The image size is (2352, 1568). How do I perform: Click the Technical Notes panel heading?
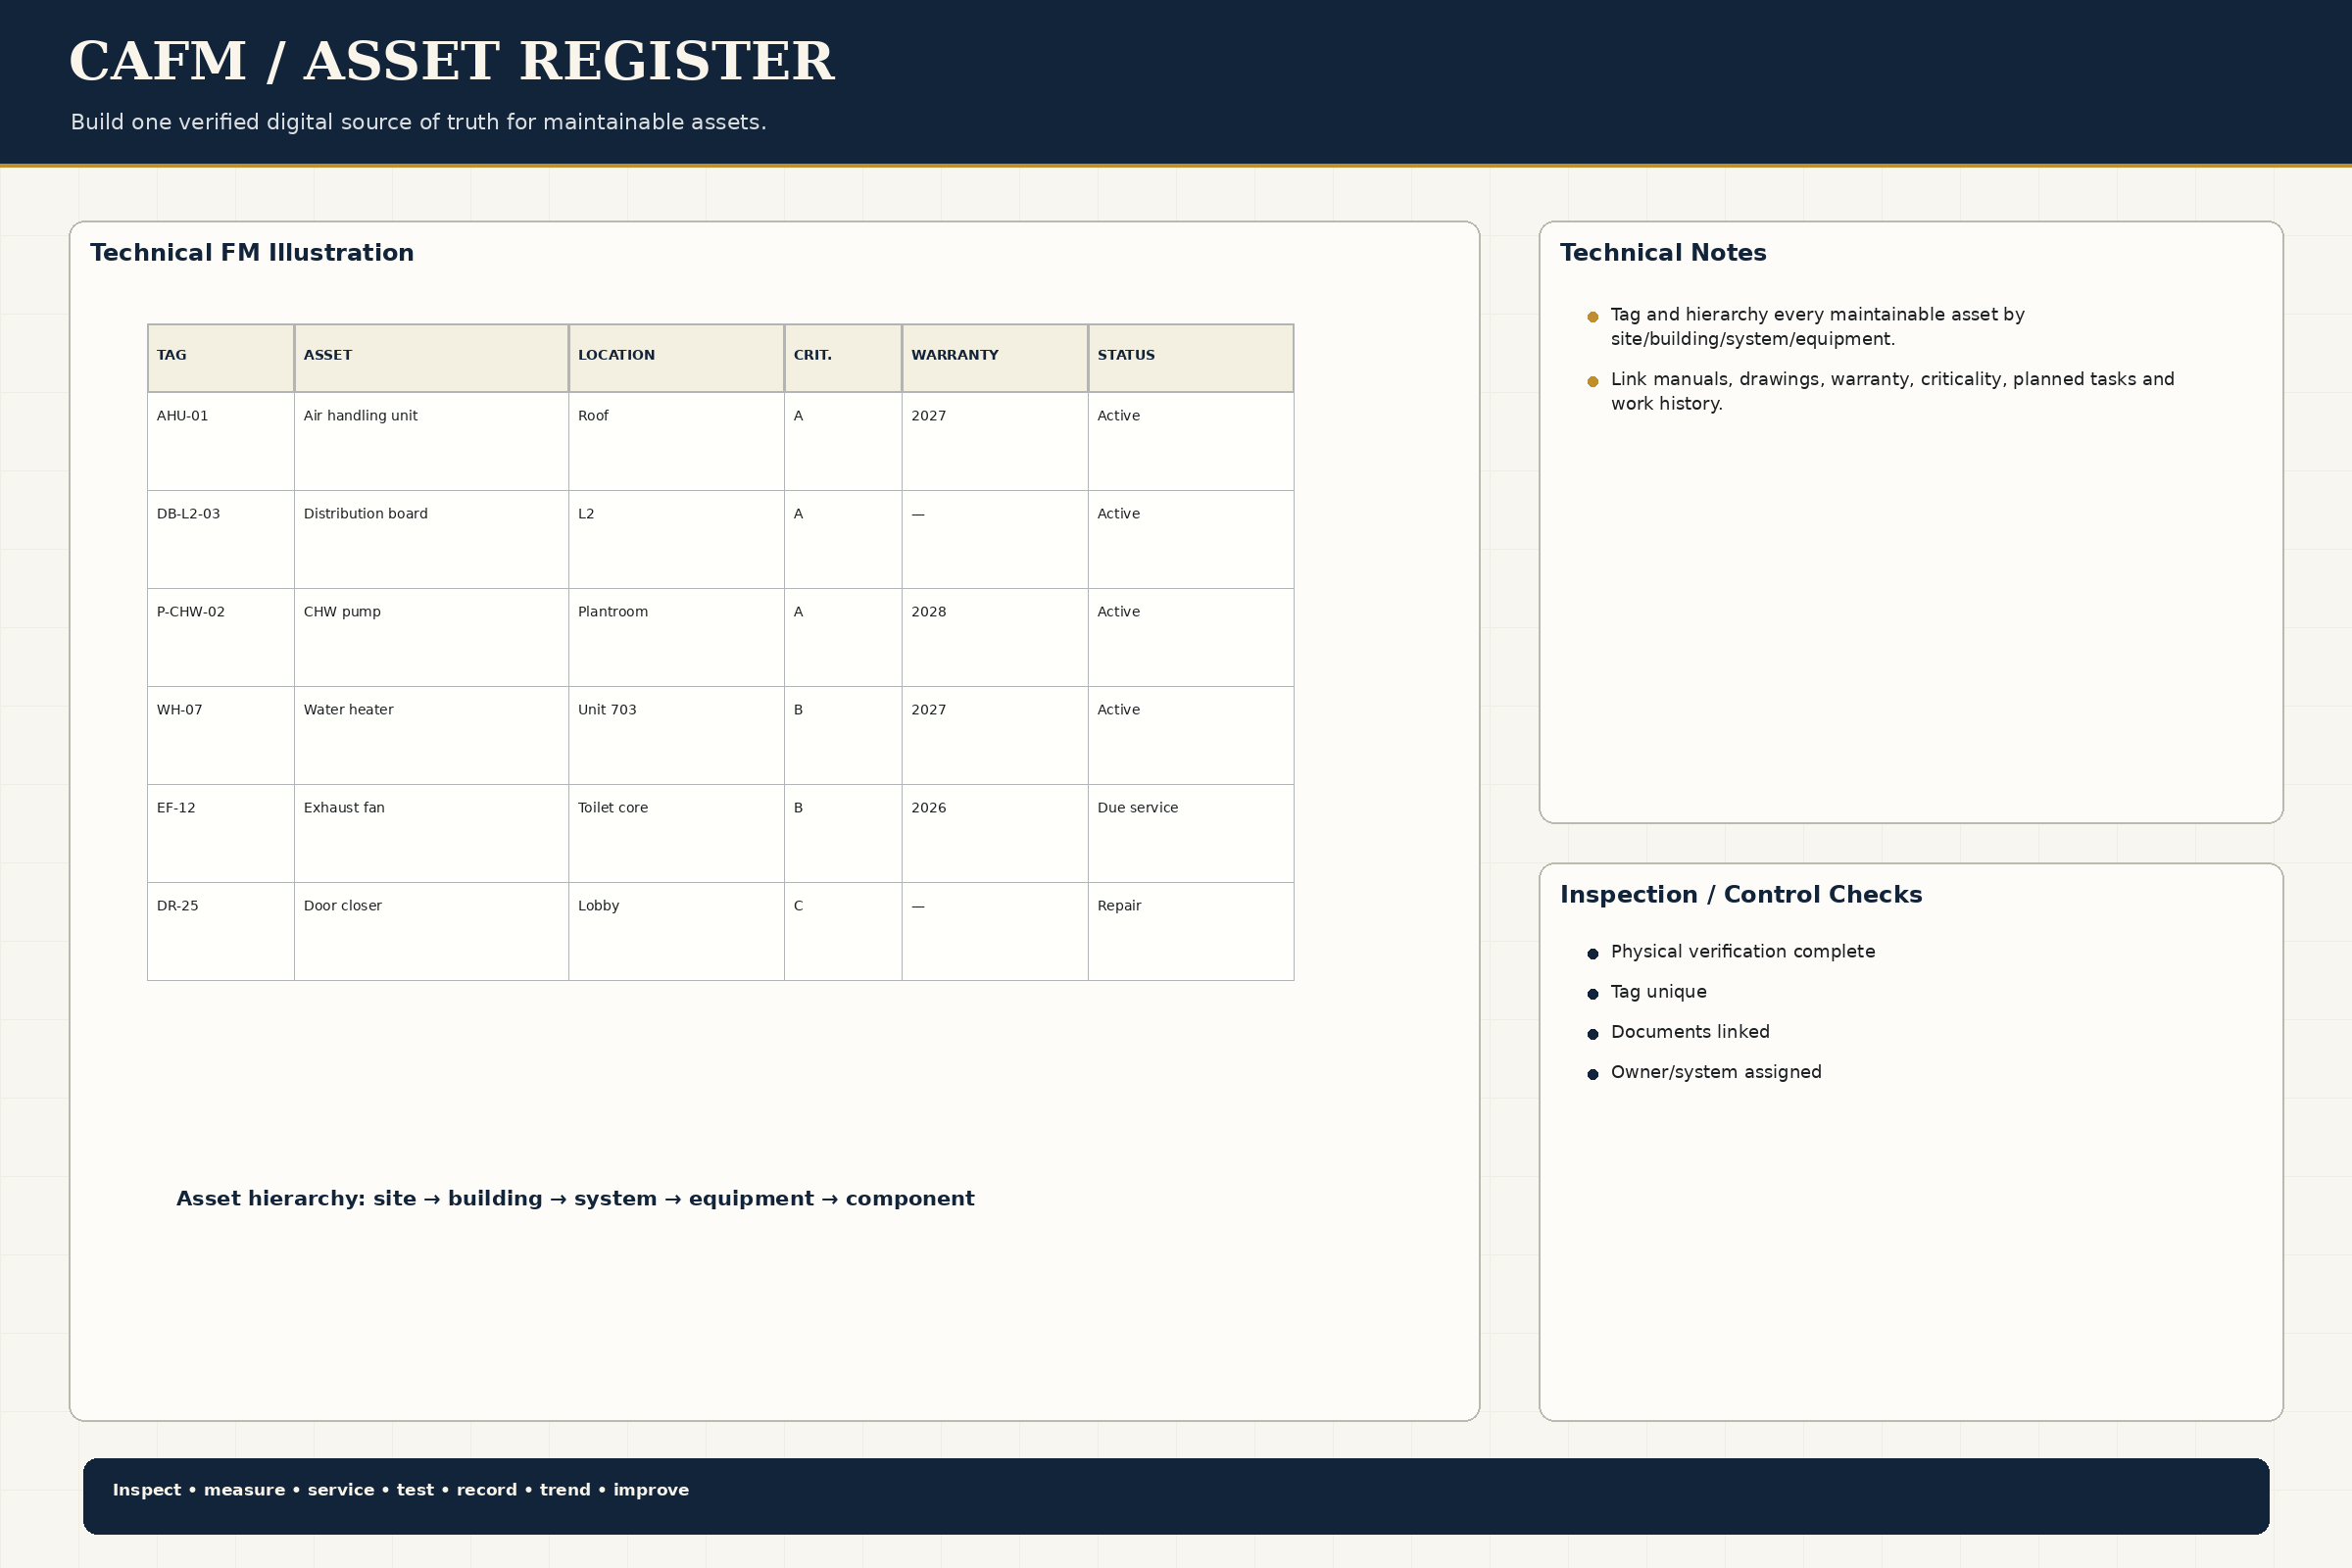(x=1663, y=253)
